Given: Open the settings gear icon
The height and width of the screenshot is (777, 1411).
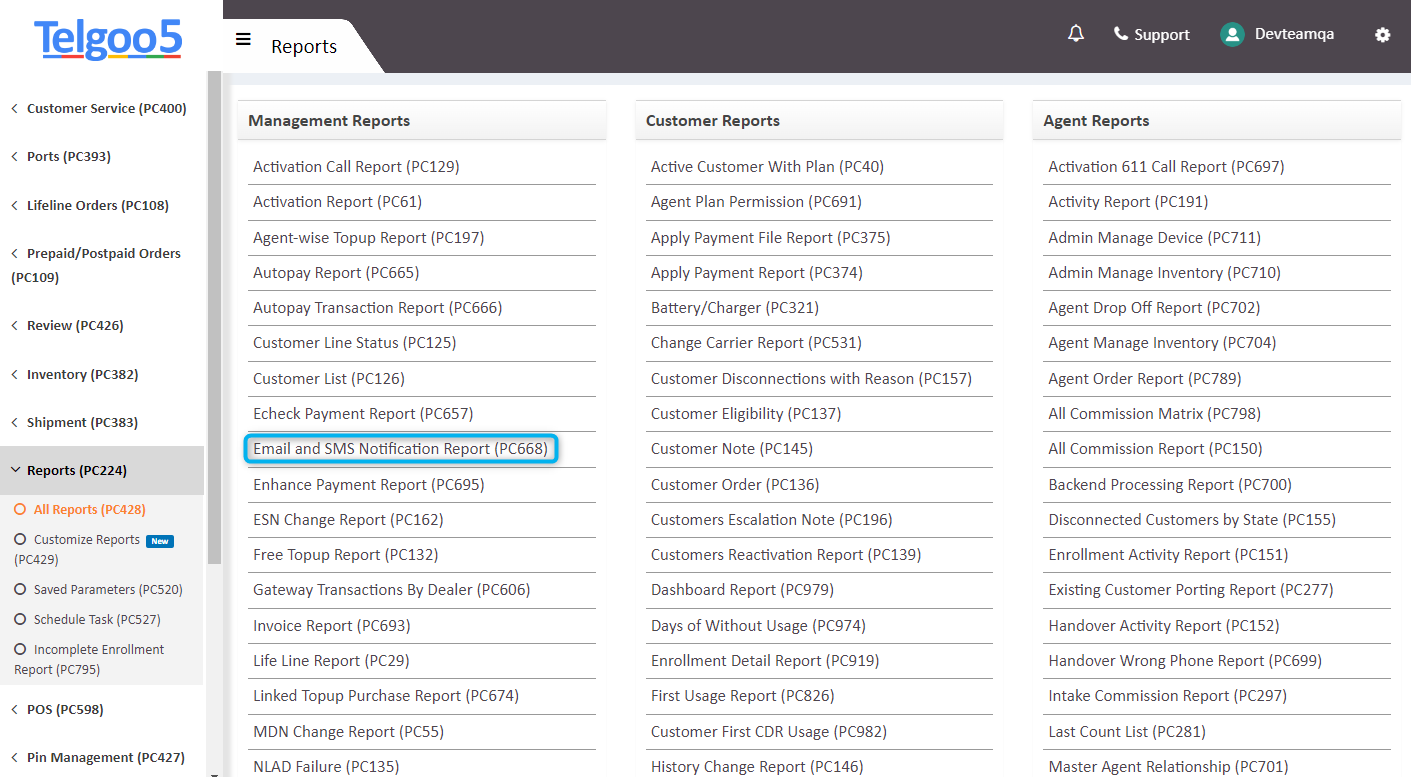Looking at the screenshot, I should click(x=1383, y=35).
